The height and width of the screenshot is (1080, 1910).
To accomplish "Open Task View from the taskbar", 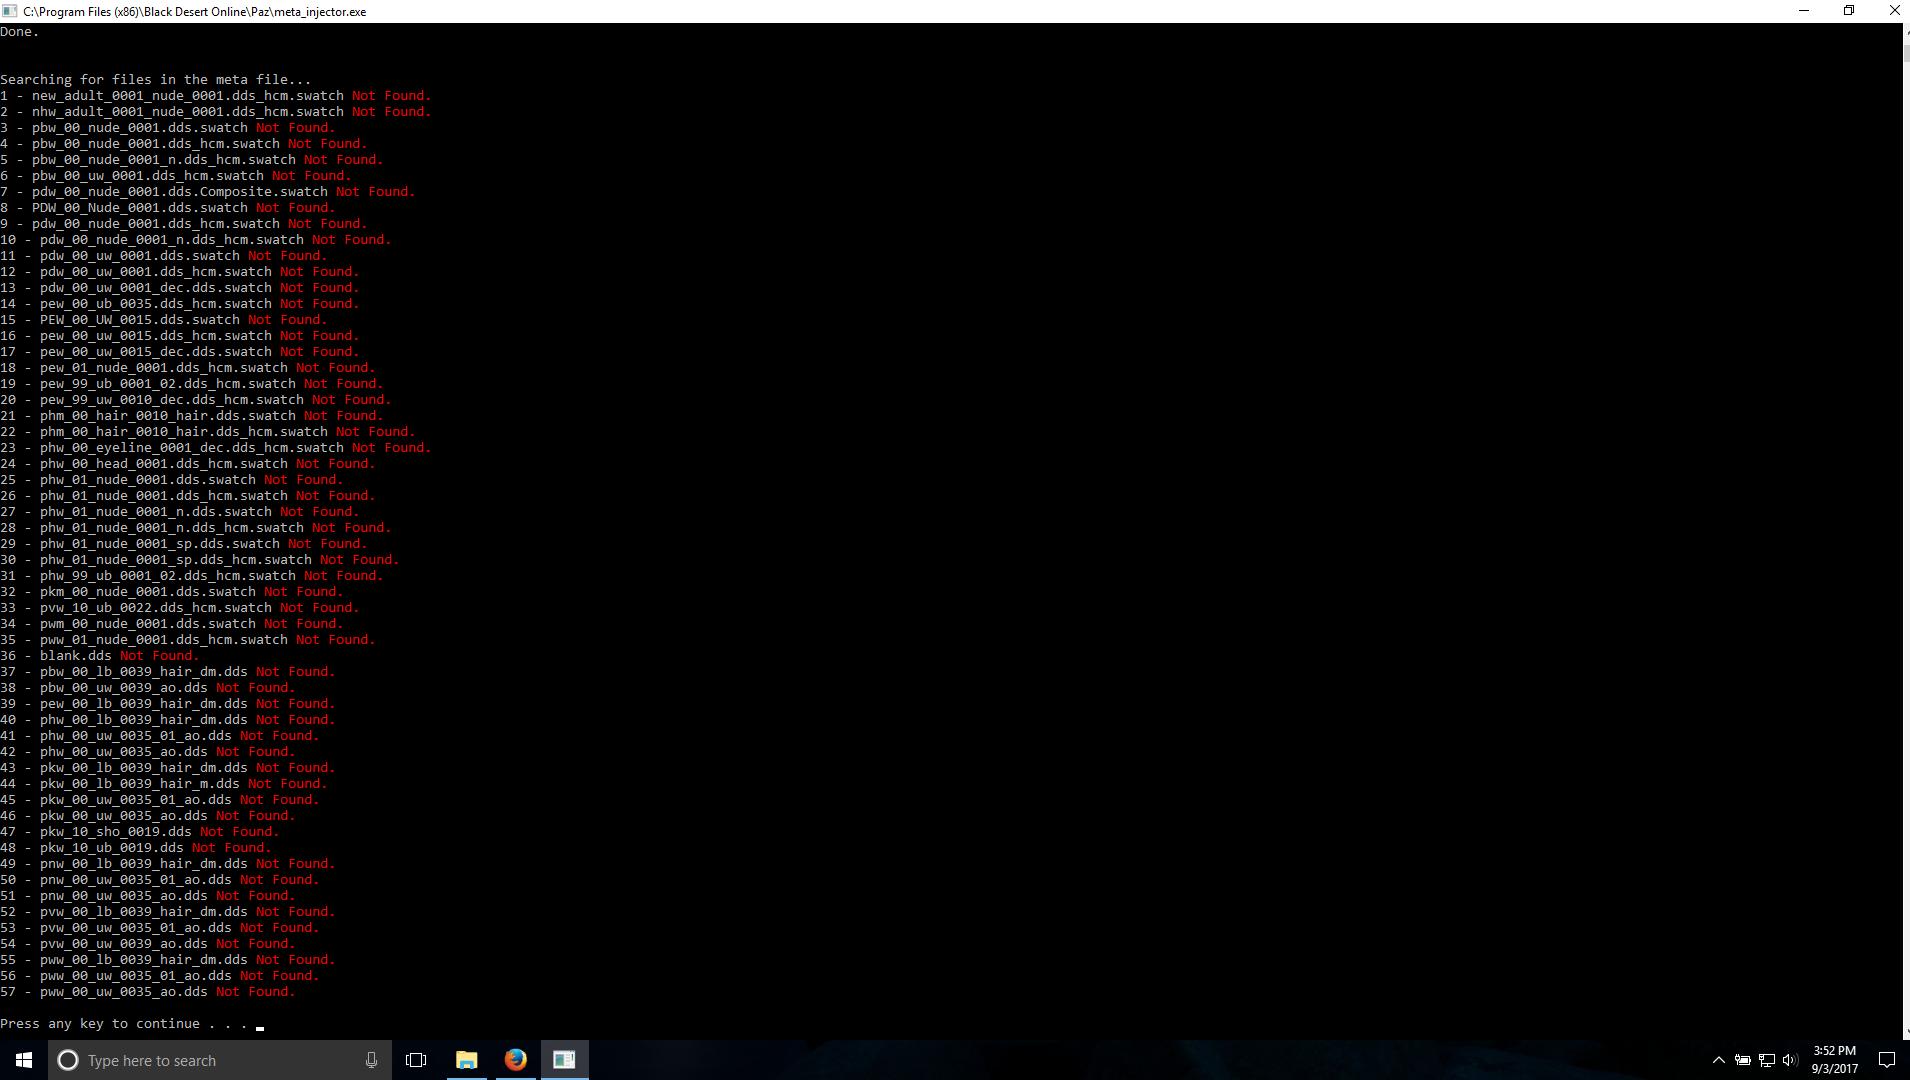I will pos(416,1060).
